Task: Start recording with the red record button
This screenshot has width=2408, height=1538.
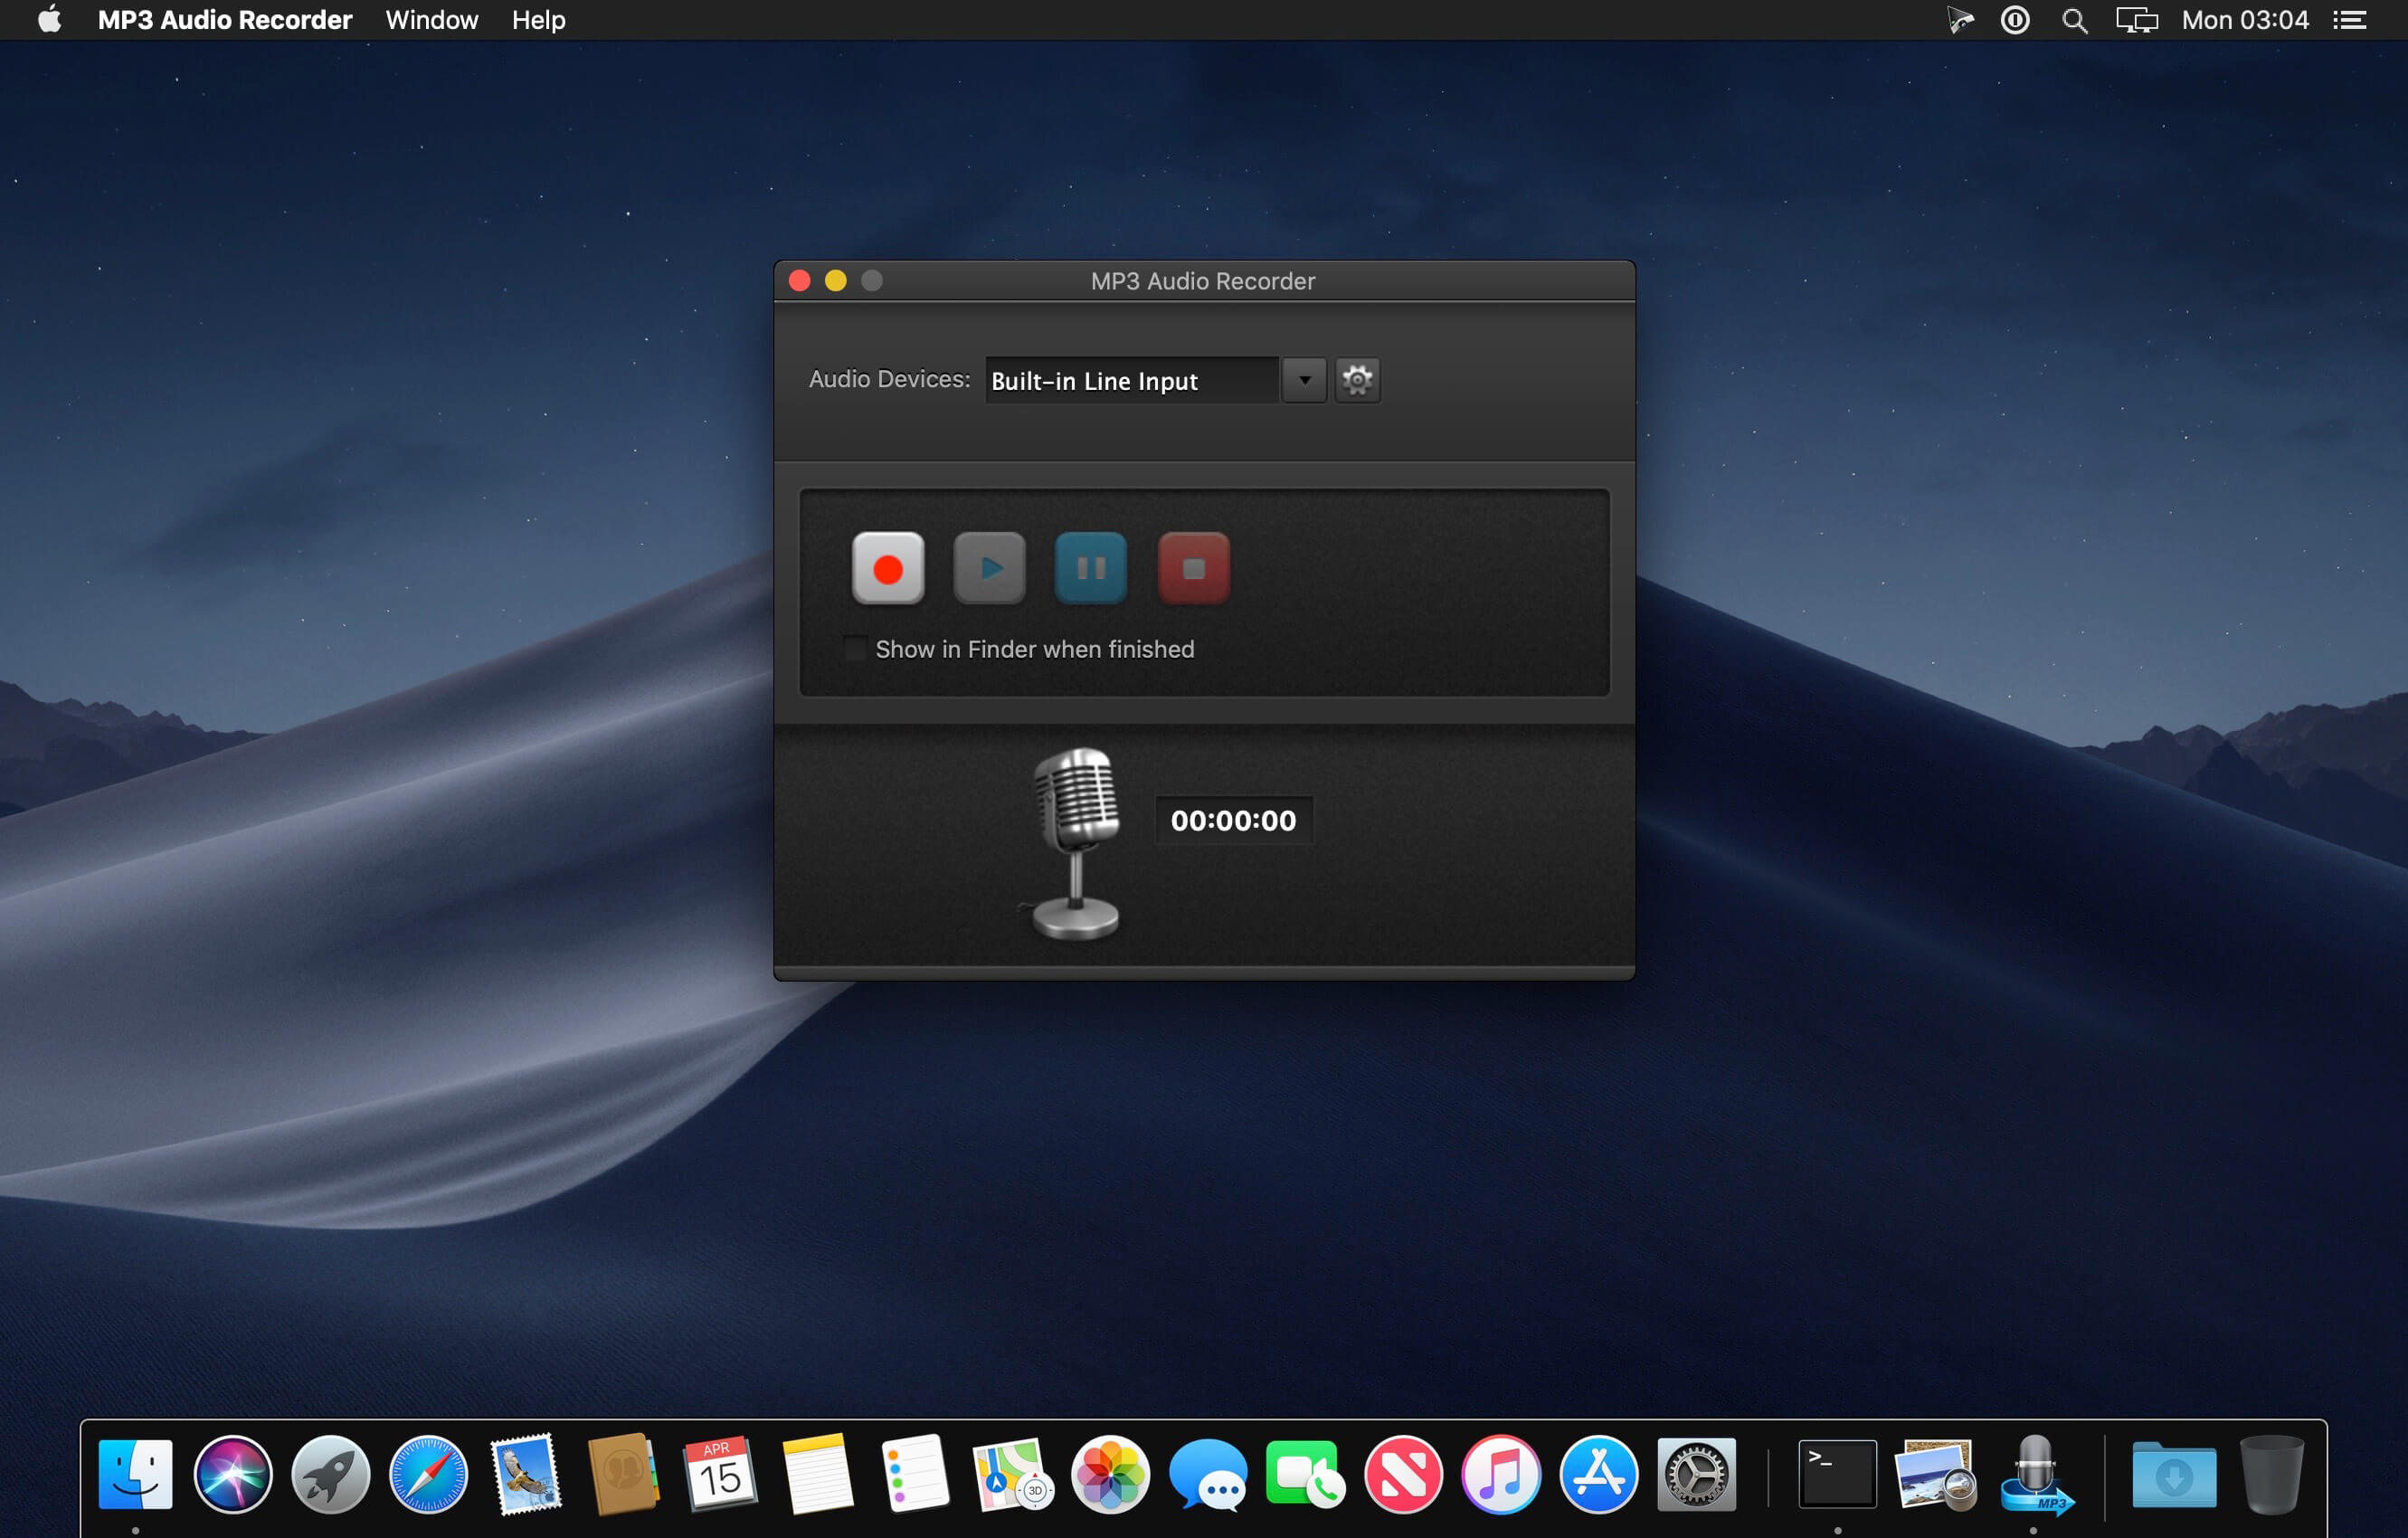Action: point(887,568)
